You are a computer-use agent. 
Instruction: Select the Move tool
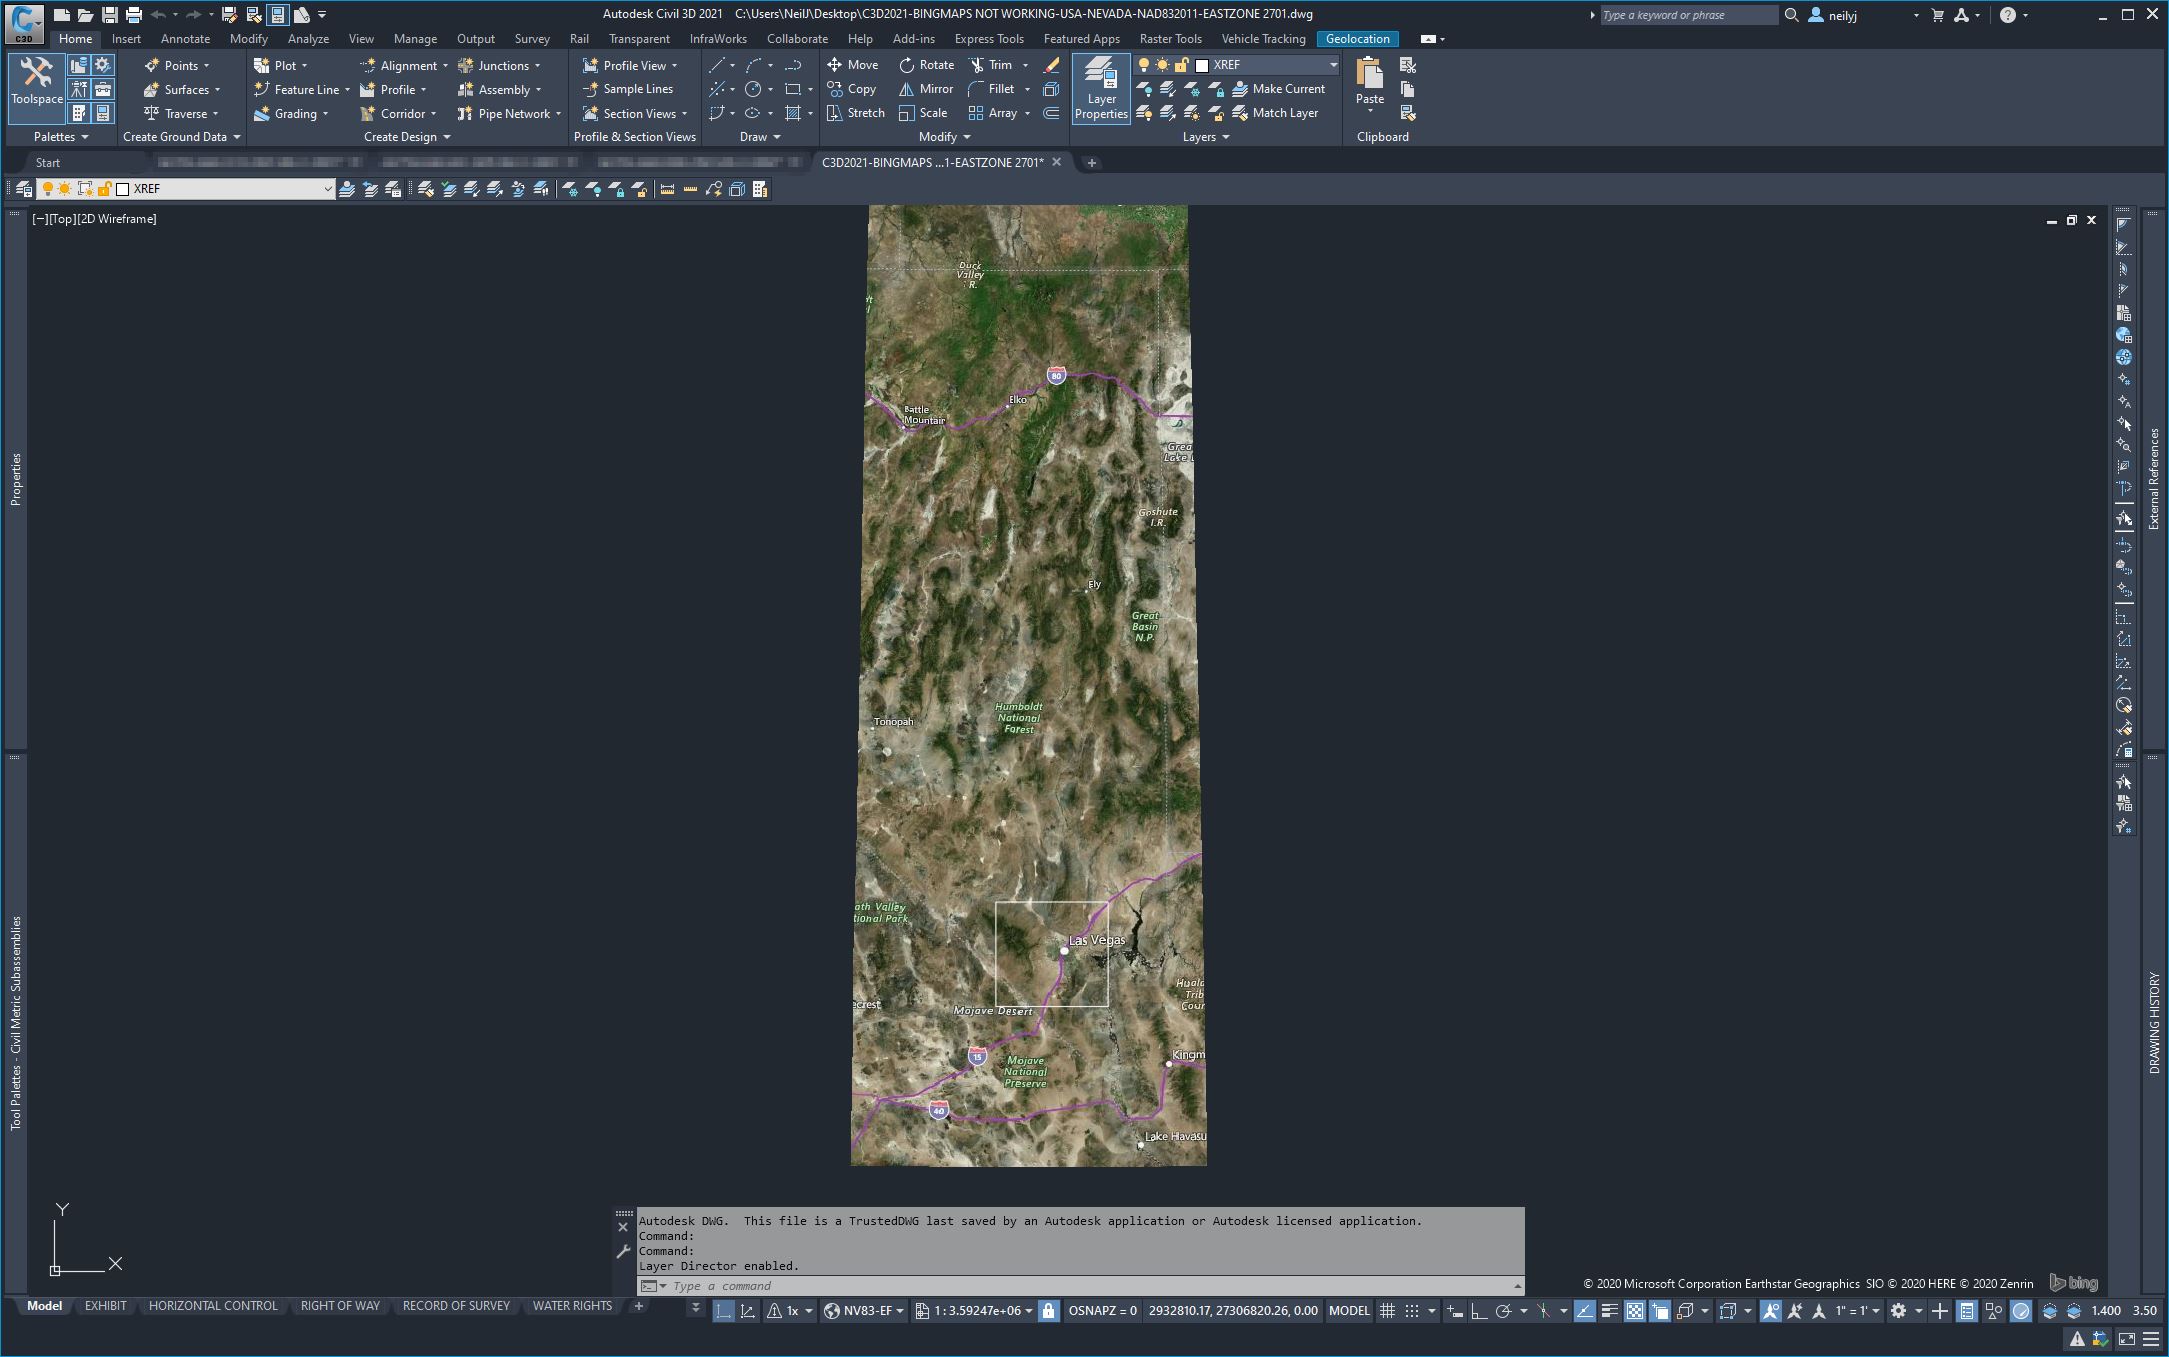pos(852,65)
